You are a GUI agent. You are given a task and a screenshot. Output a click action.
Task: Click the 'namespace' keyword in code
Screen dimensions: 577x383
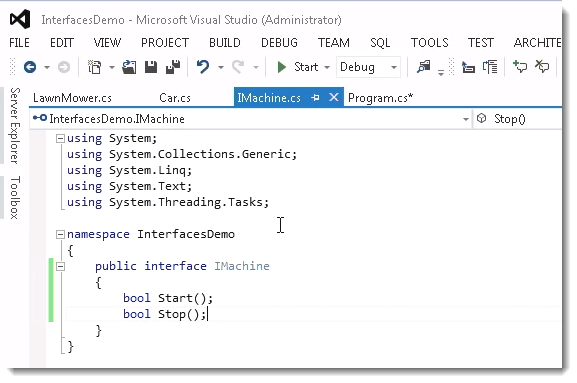pyautogui.click(x=98, y=234)
